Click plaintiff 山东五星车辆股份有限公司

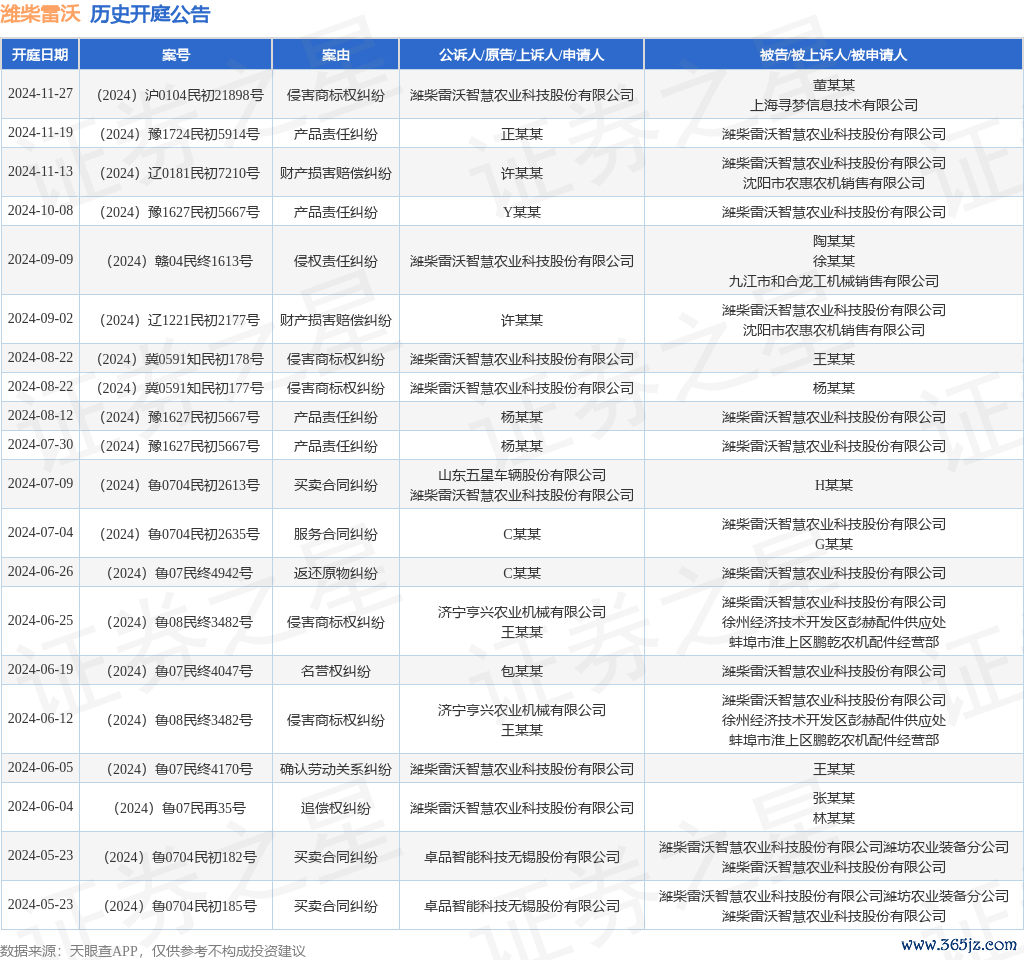522,475
